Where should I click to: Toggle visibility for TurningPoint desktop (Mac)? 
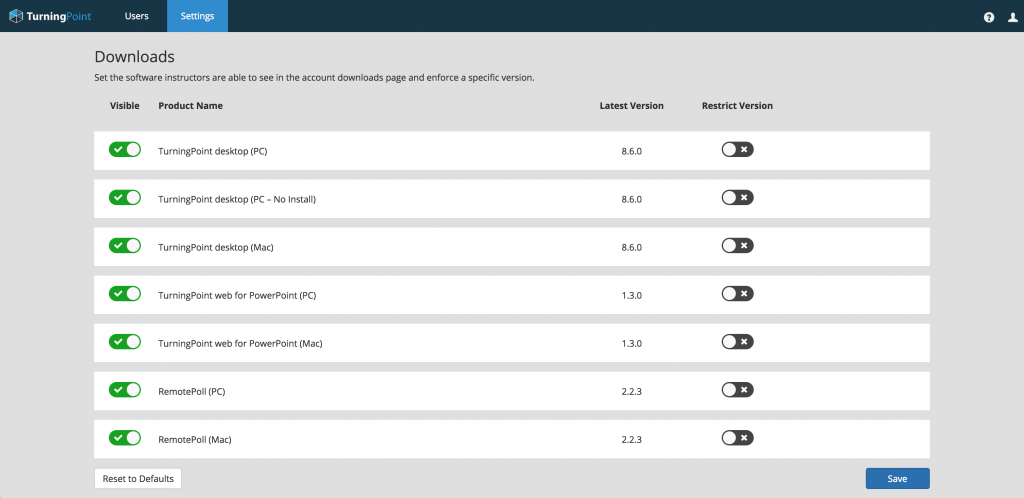click(x=125, y=246)
